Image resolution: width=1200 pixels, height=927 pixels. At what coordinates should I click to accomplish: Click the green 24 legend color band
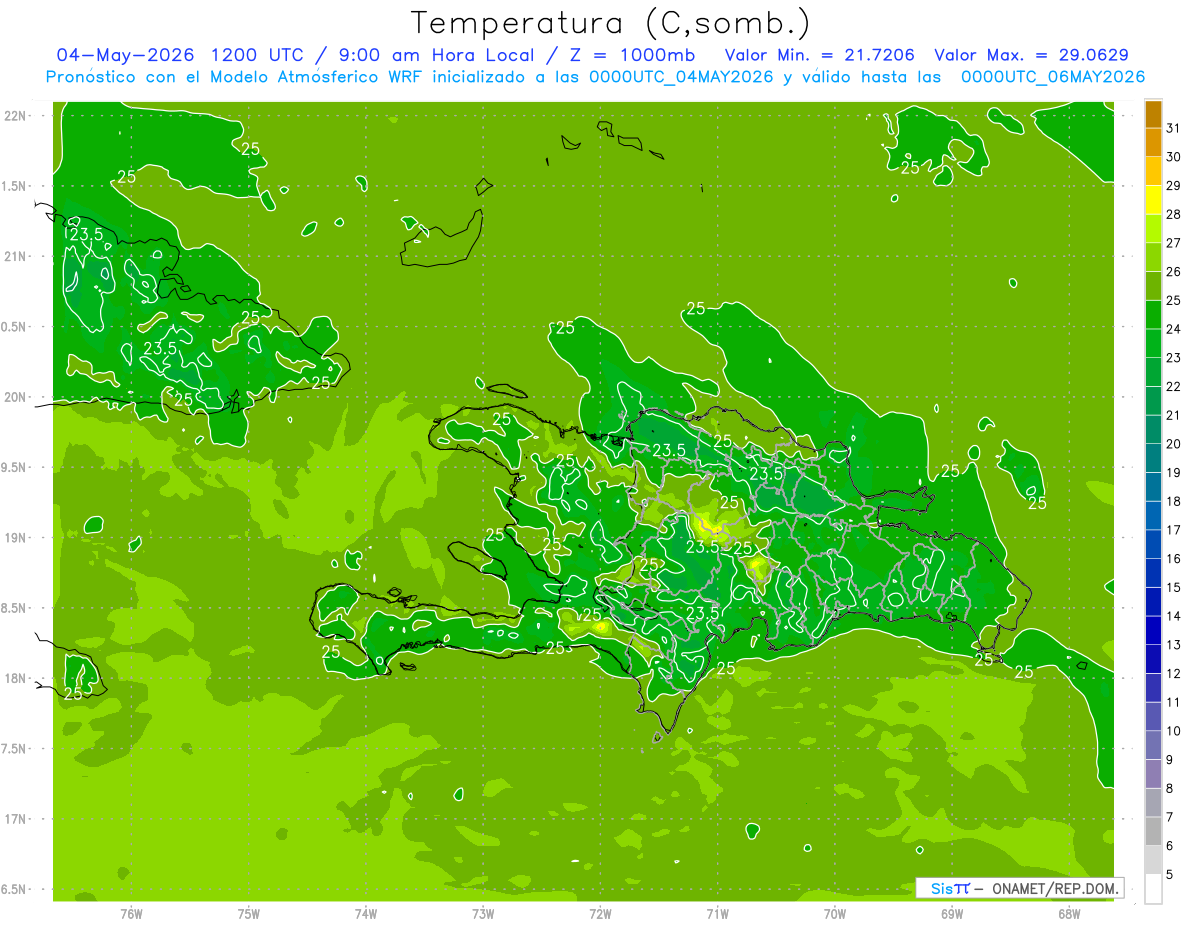1153,315
